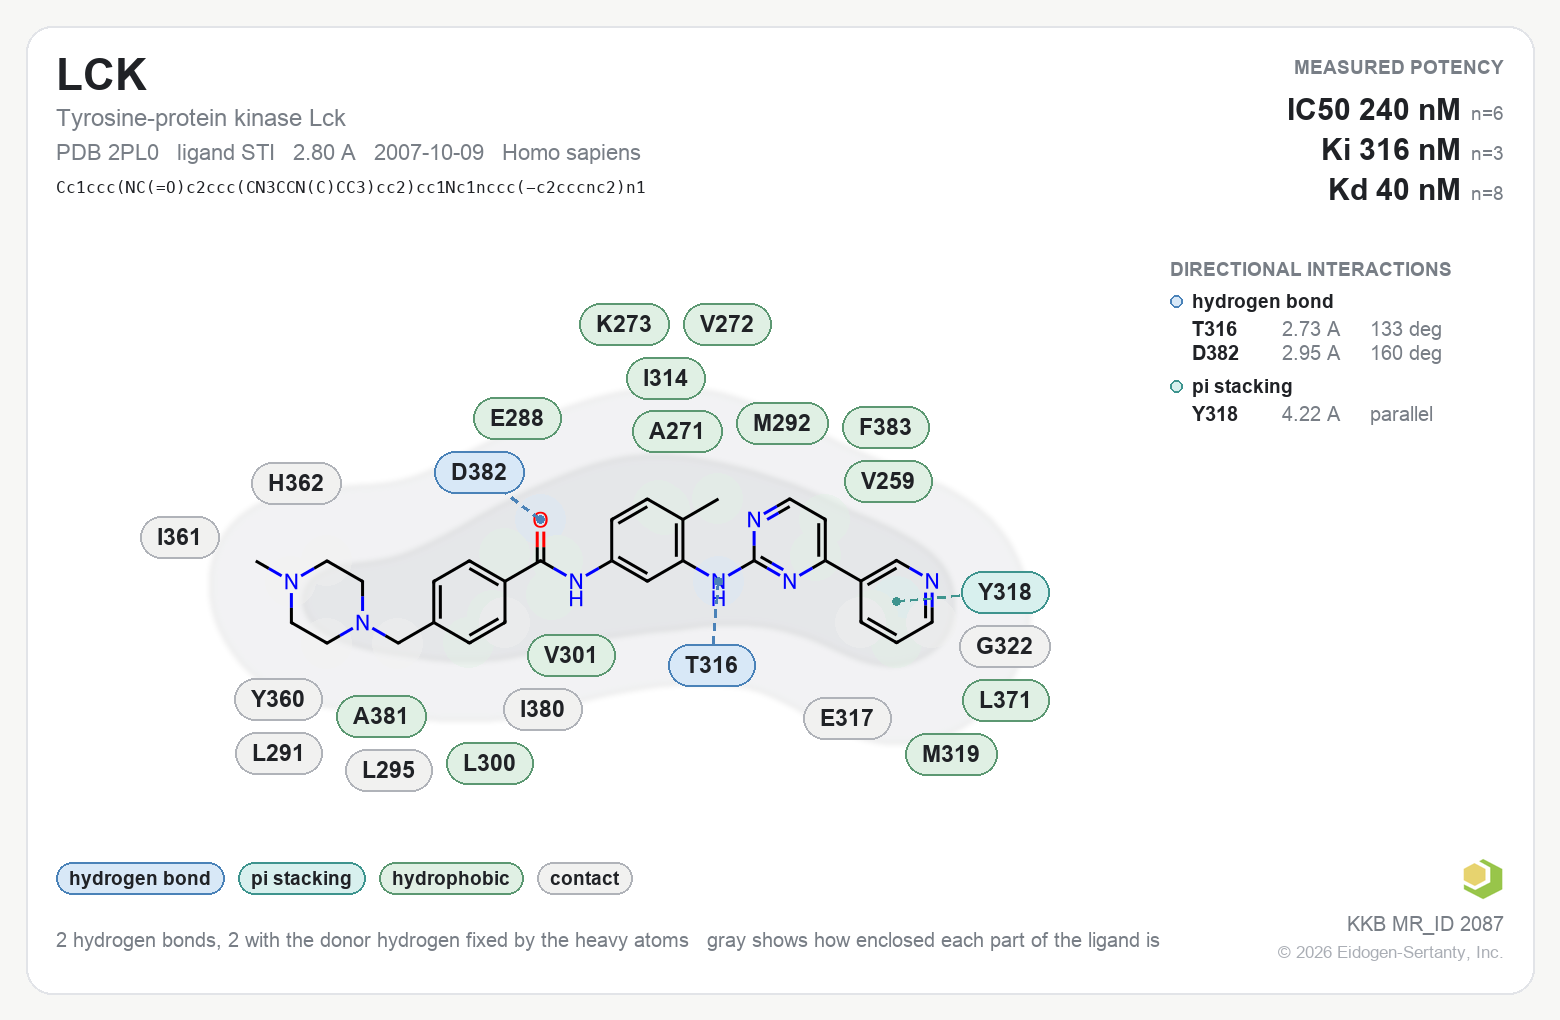Click the LCK title heading
The height and width of the screenshot is (1020, 1560).
point(102,75)
